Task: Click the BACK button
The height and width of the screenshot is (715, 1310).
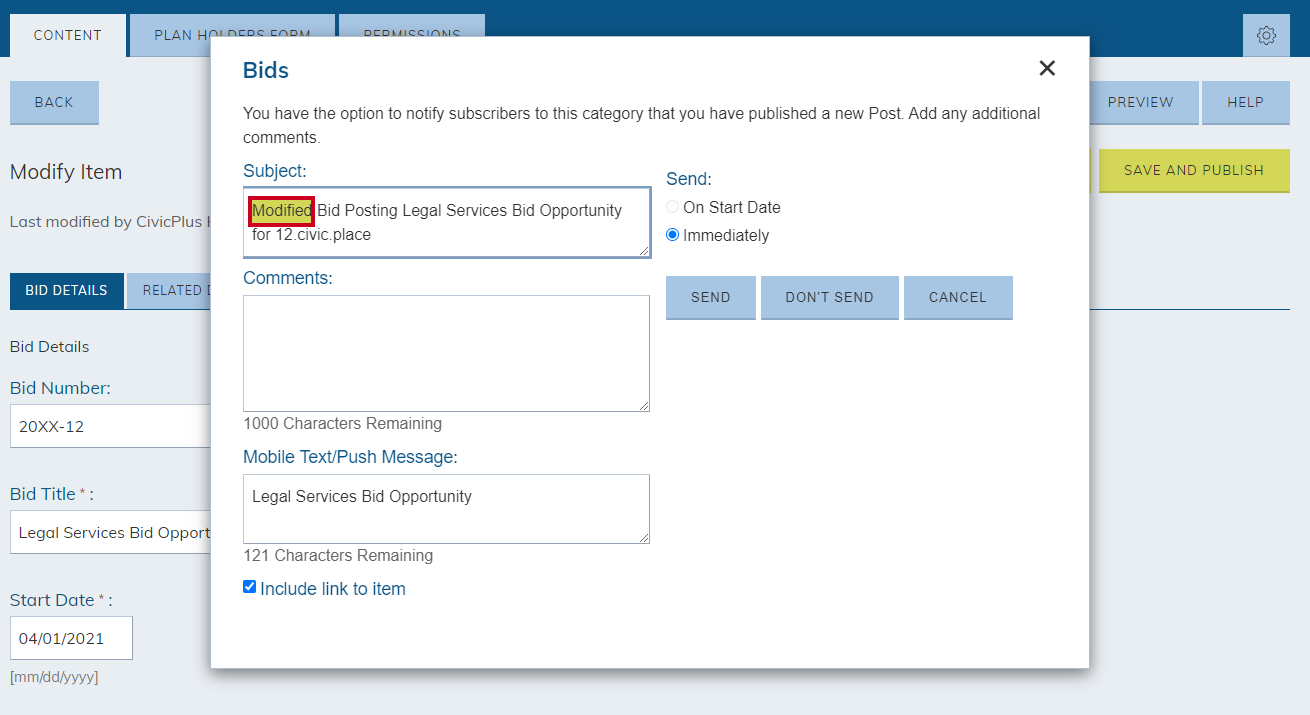Action: (x=54, y=102)
